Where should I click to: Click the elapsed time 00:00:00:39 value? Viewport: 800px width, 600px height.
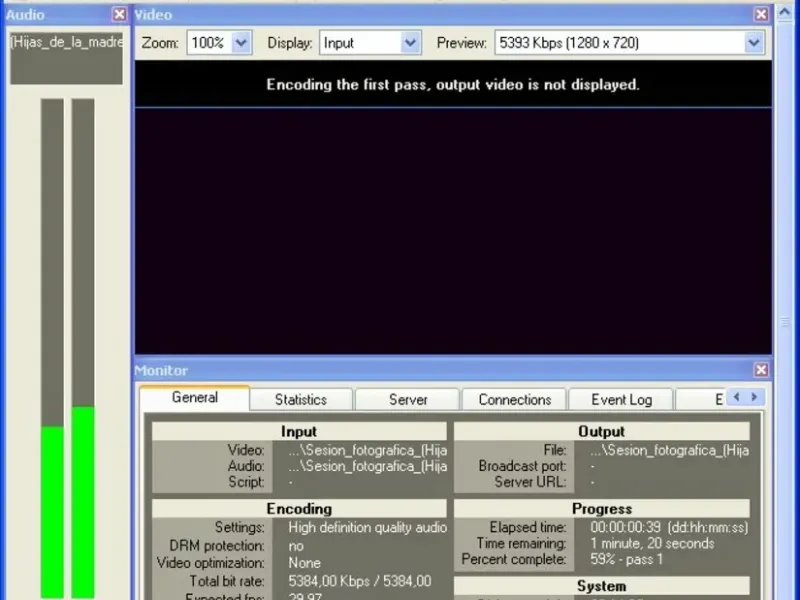tap(626, 527)
